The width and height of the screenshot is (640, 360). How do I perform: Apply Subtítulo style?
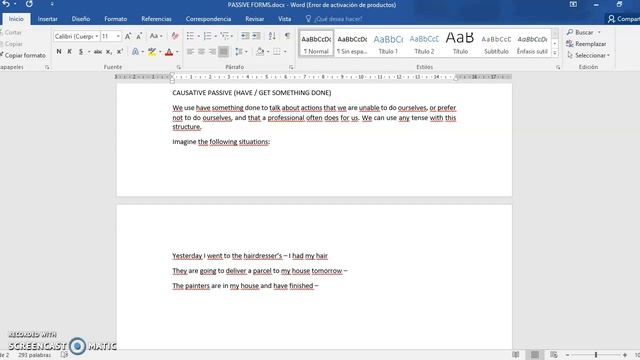click(496, 43)
